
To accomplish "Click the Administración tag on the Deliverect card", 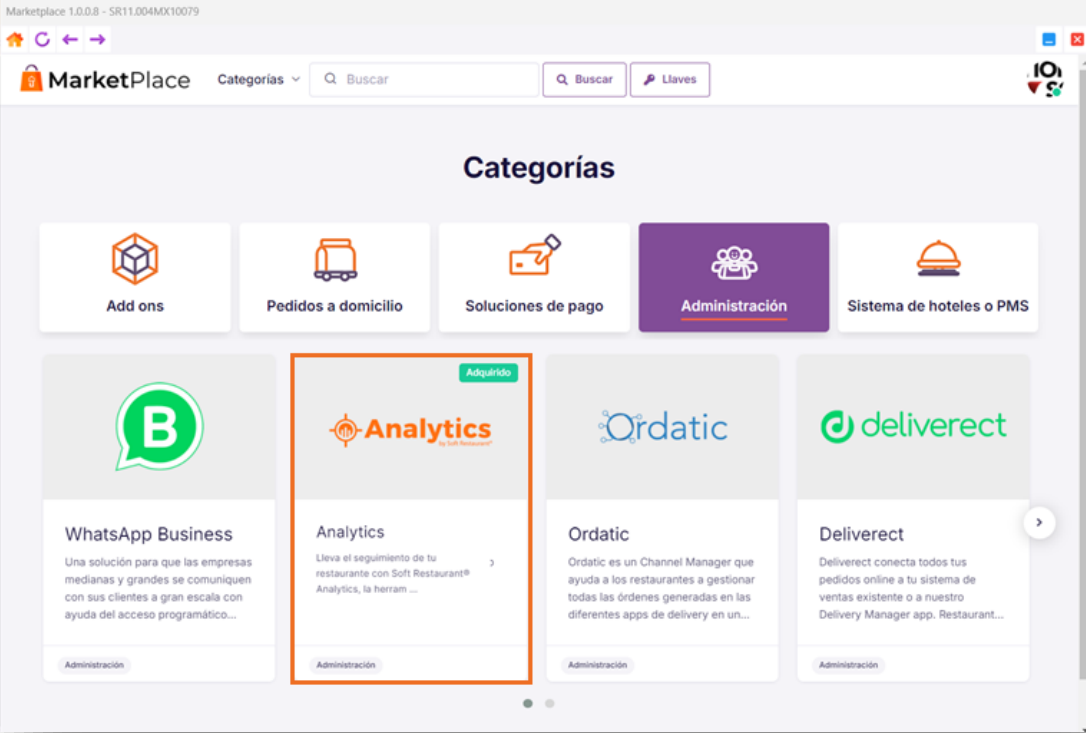I will [848, 665].
